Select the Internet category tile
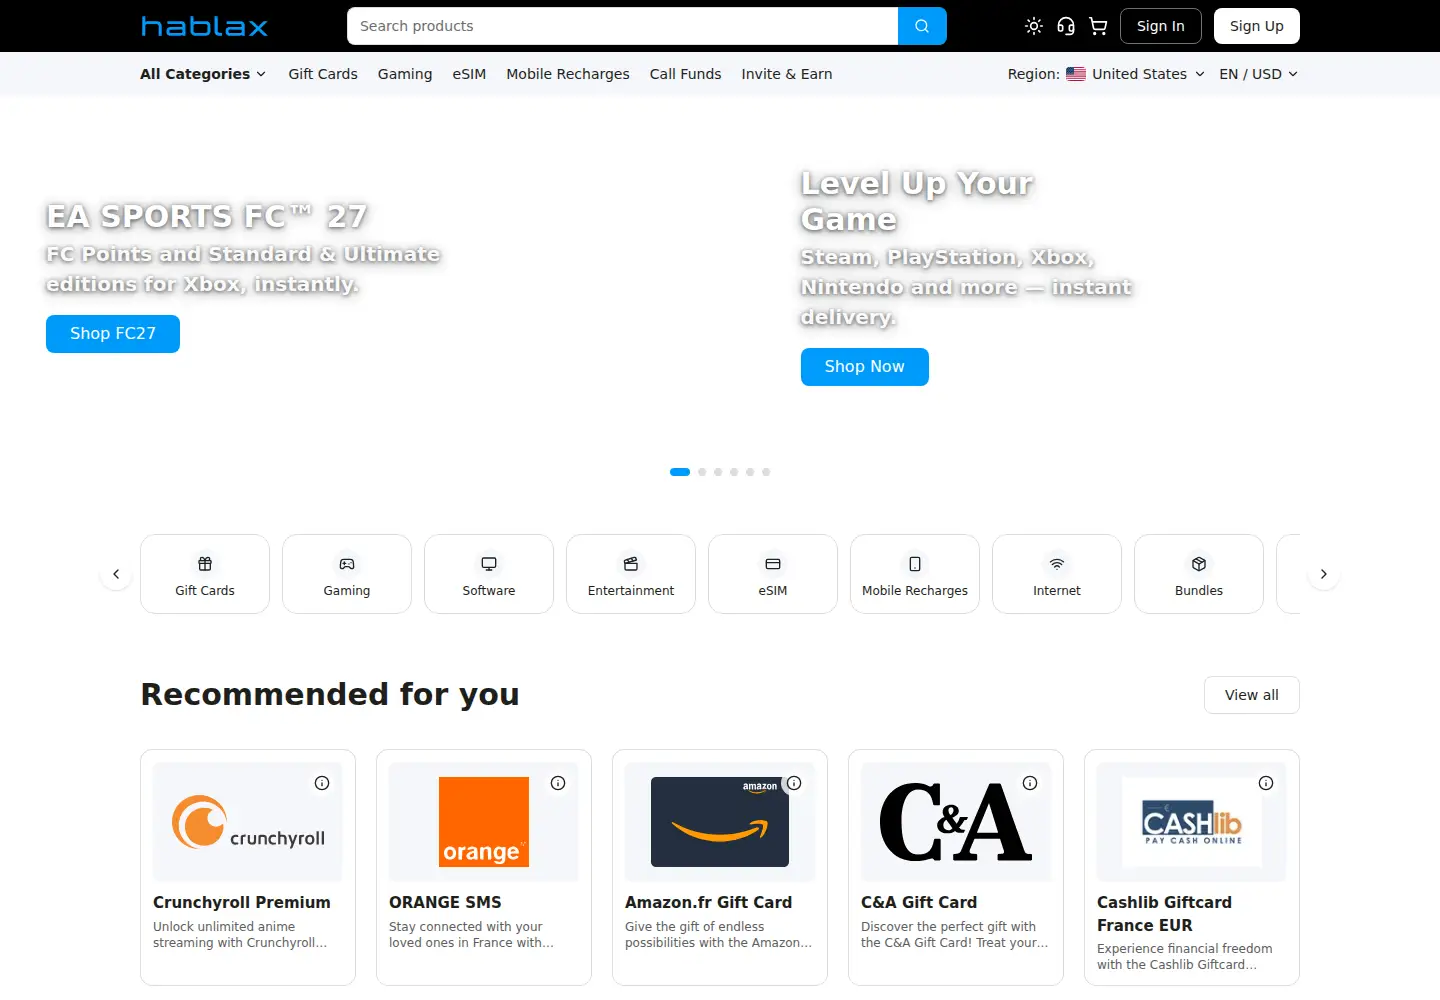This screenshot has width=1440, height=1000. (x=1057, y=574)
